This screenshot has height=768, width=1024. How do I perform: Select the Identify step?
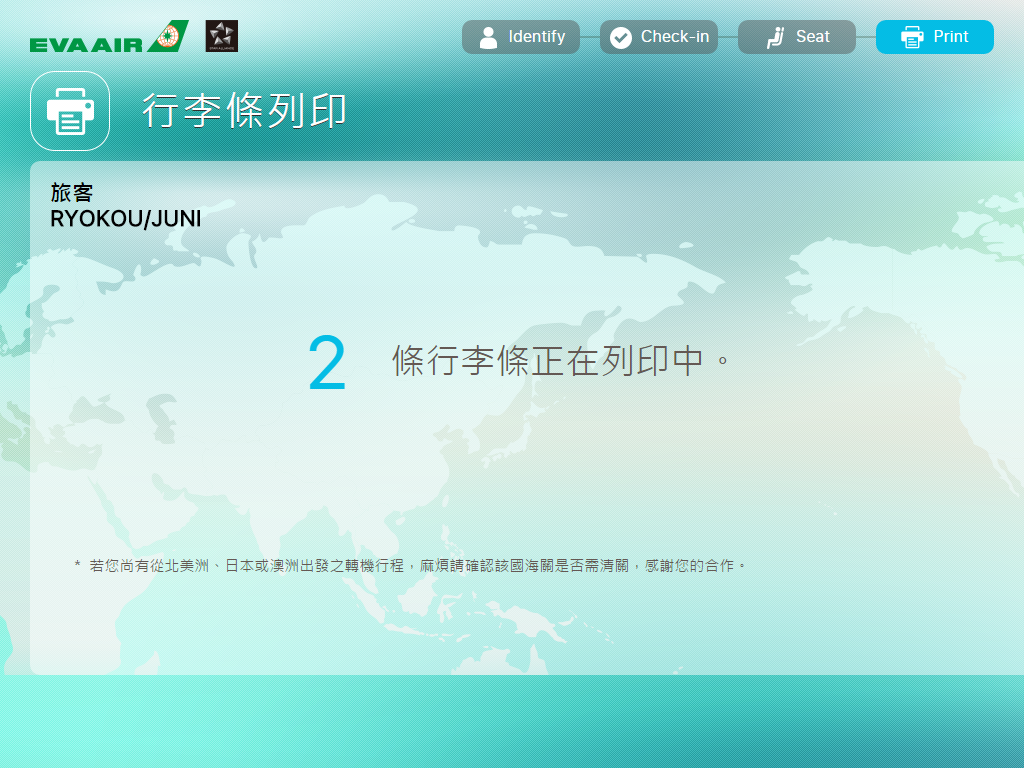coord(520,37)
